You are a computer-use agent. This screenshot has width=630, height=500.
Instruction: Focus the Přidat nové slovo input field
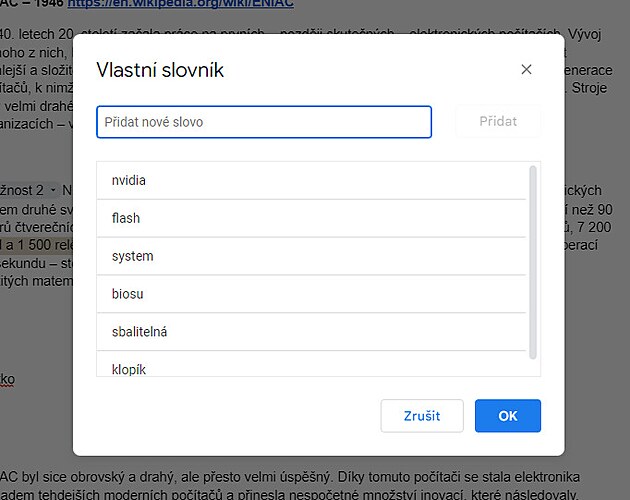point(264,122)
